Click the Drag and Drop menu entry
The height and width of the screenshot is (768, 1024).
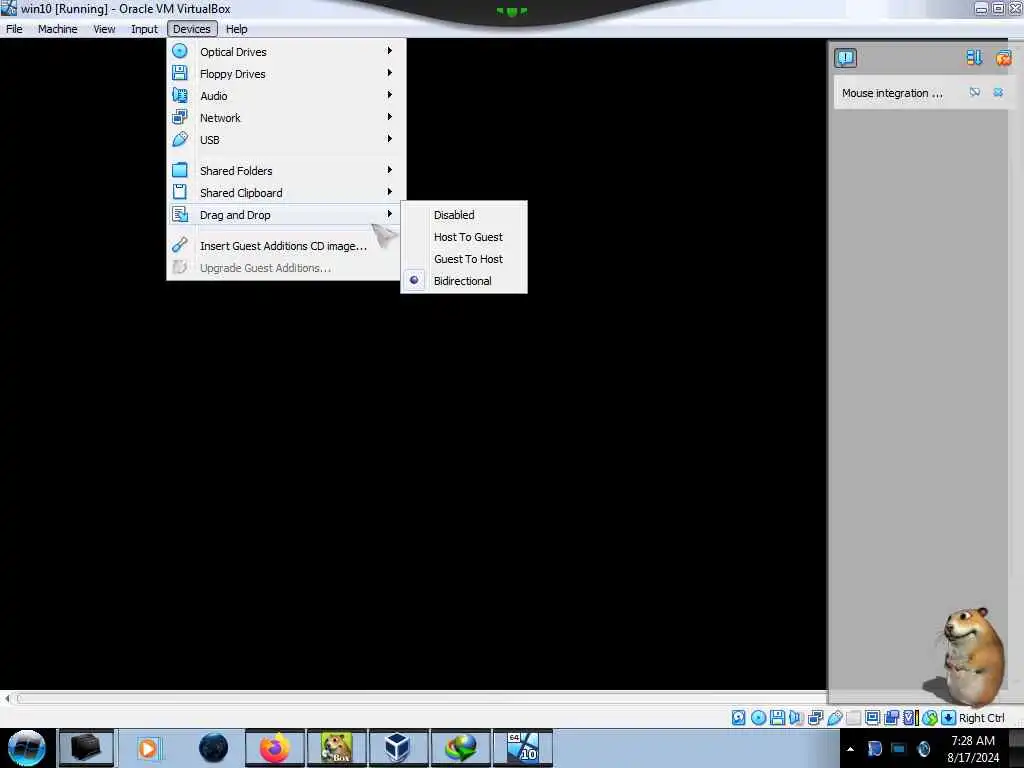[x=286, y=215]
